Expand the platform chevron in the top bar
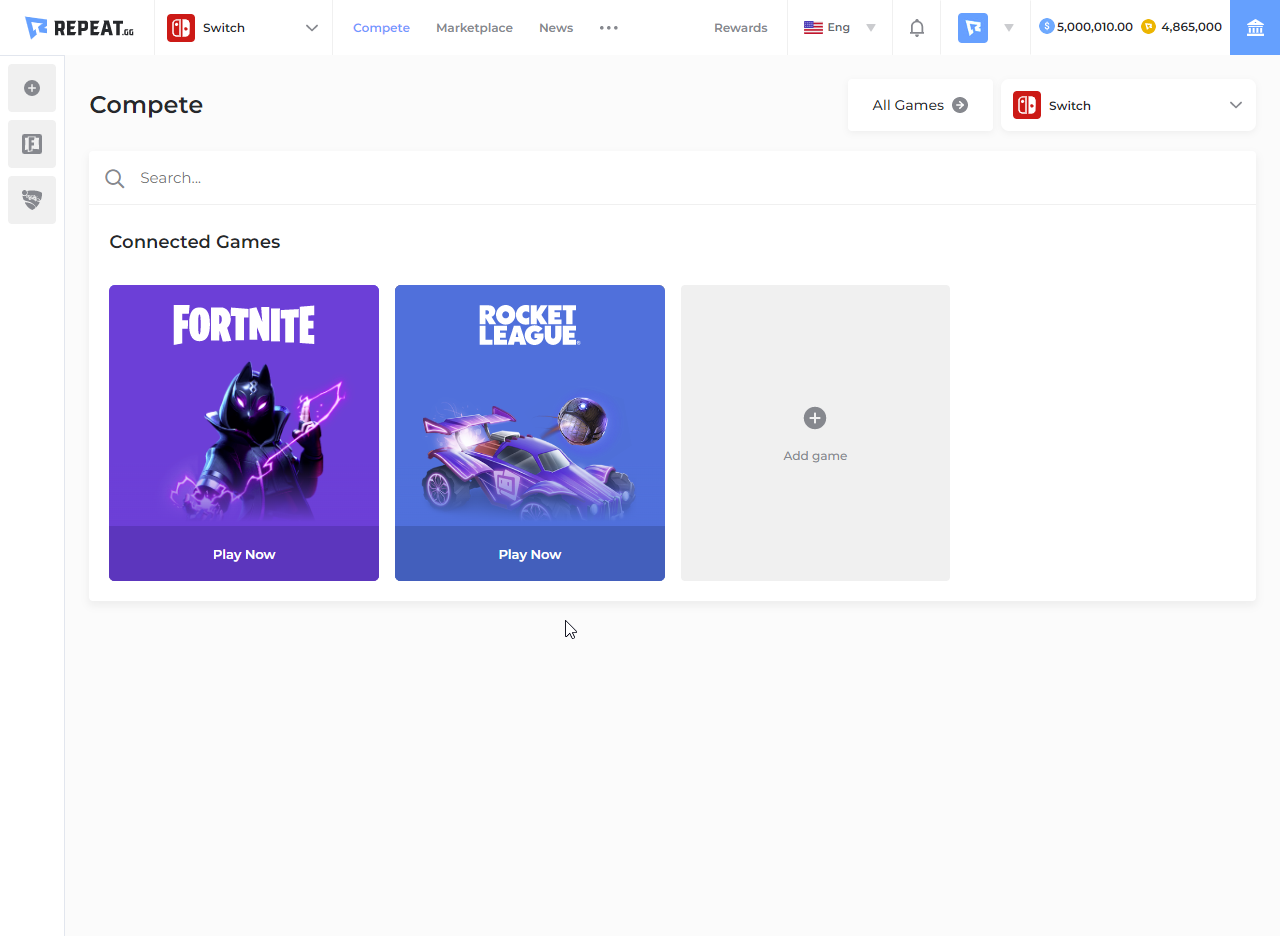The width and height of the screenshot is (1280, 936). coord(312,28)
